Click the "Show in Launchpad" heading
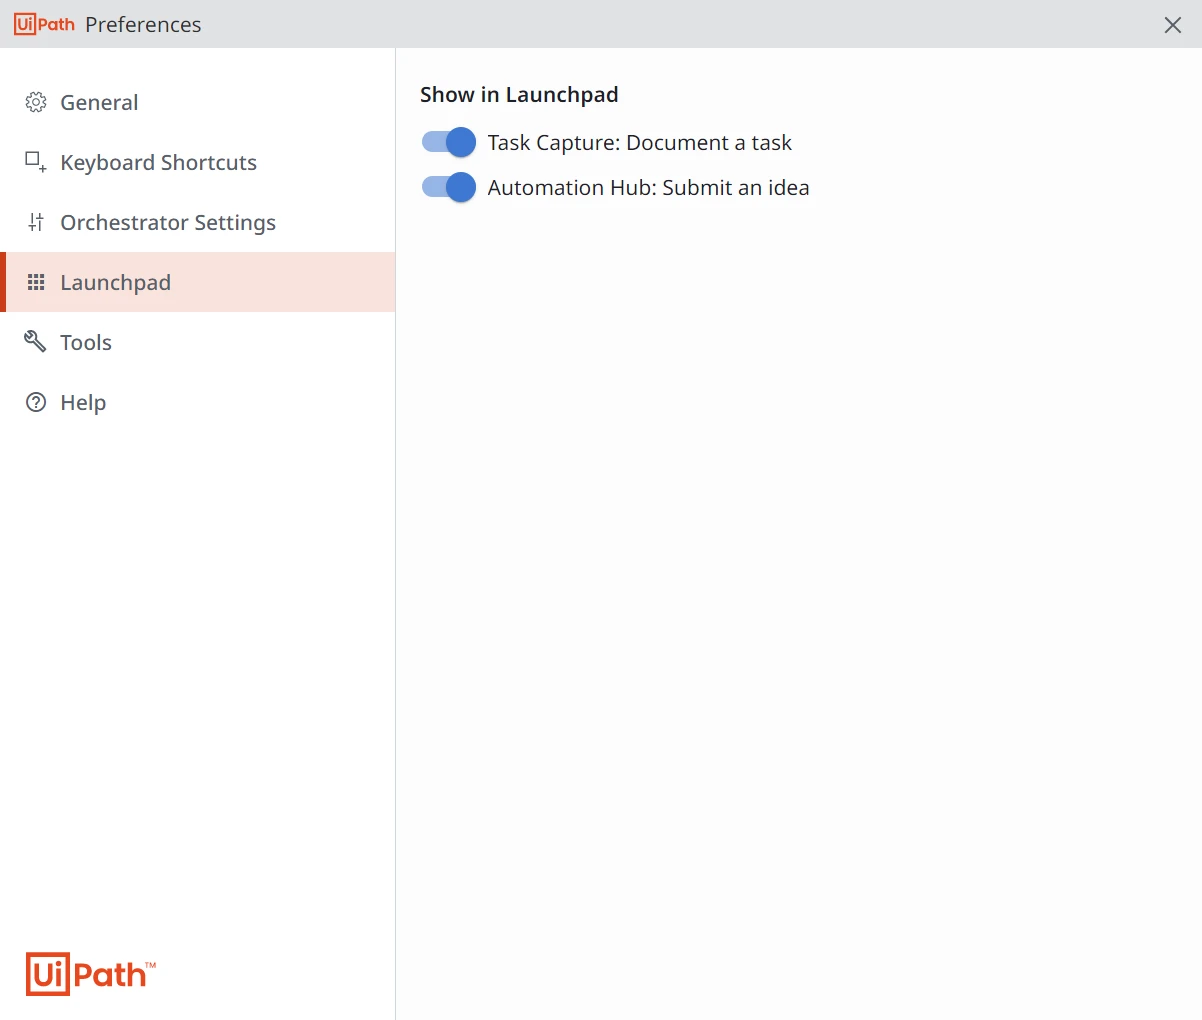The image size is (1202, 1020). [x=519, y=95]
